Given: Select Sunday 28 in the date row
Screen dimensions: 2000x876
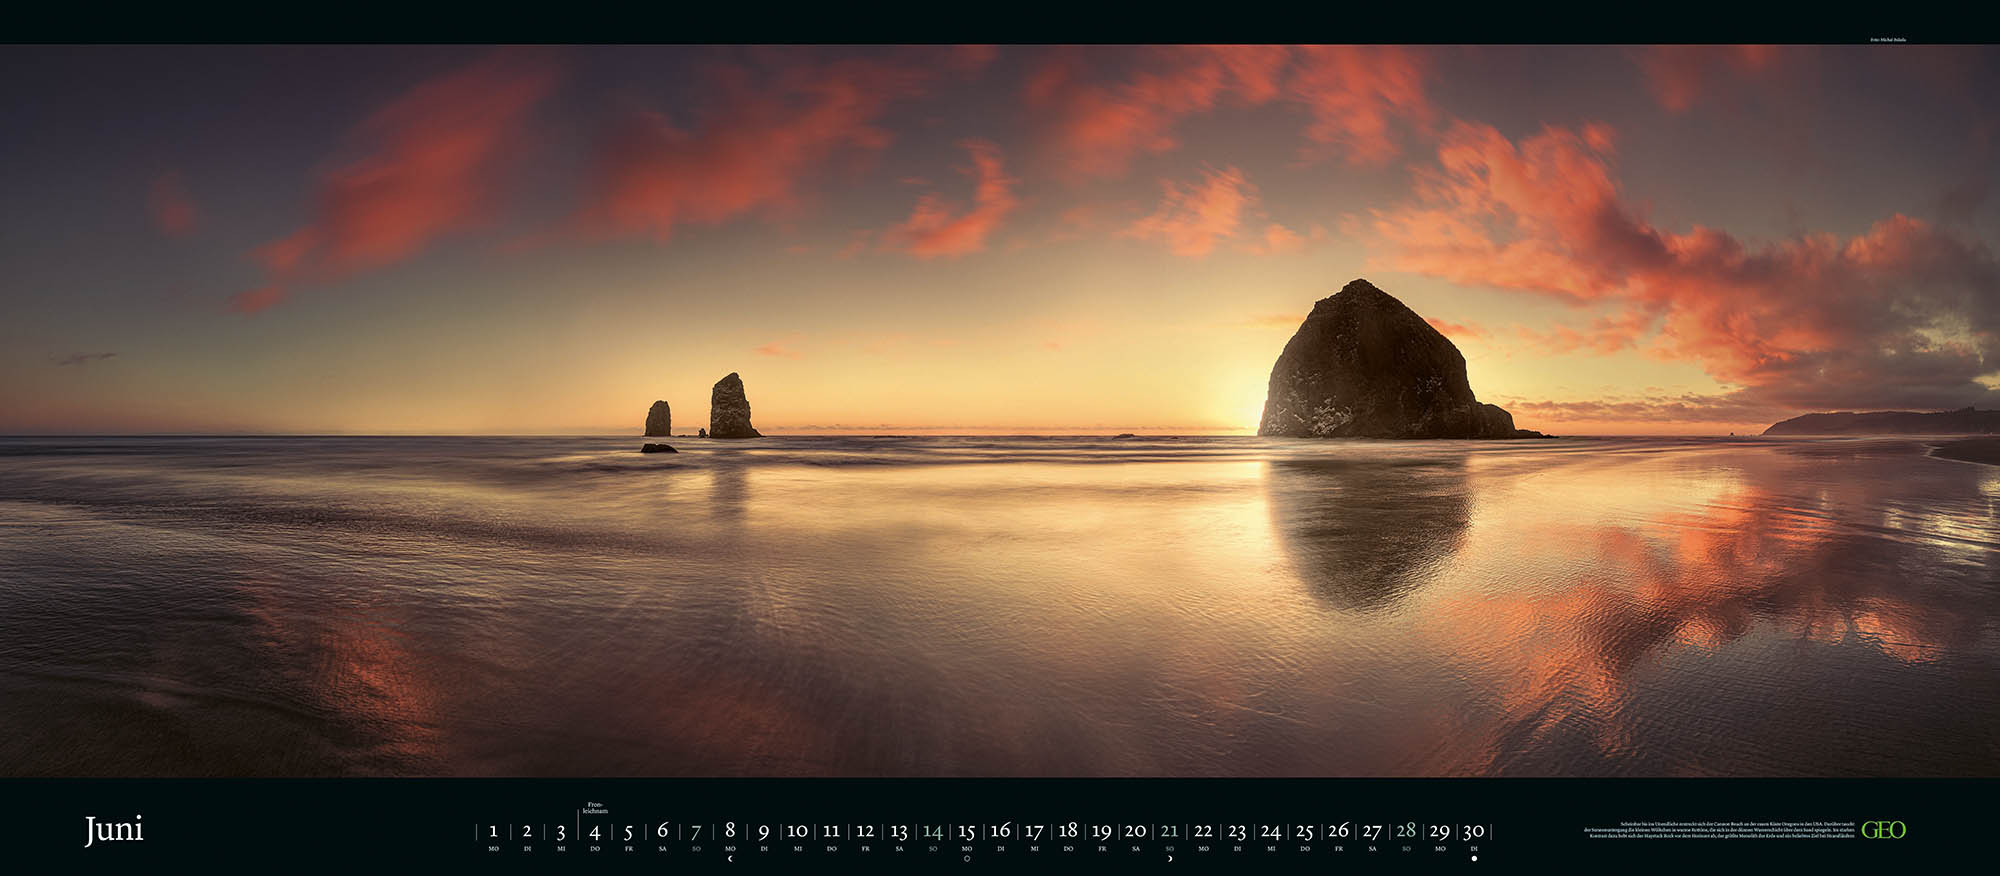Looking at the screenshot, I should [1406, 831].
